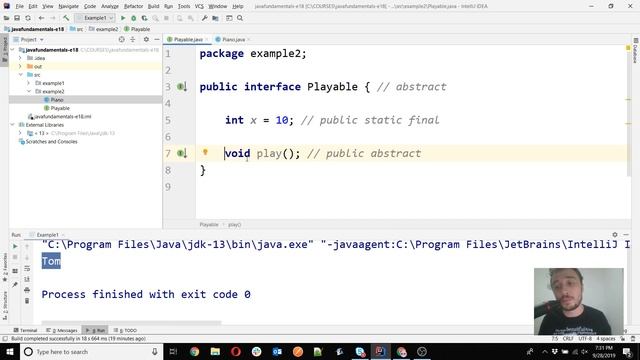Open the Refactor menu
640x360 pixels.
(133, 6)
